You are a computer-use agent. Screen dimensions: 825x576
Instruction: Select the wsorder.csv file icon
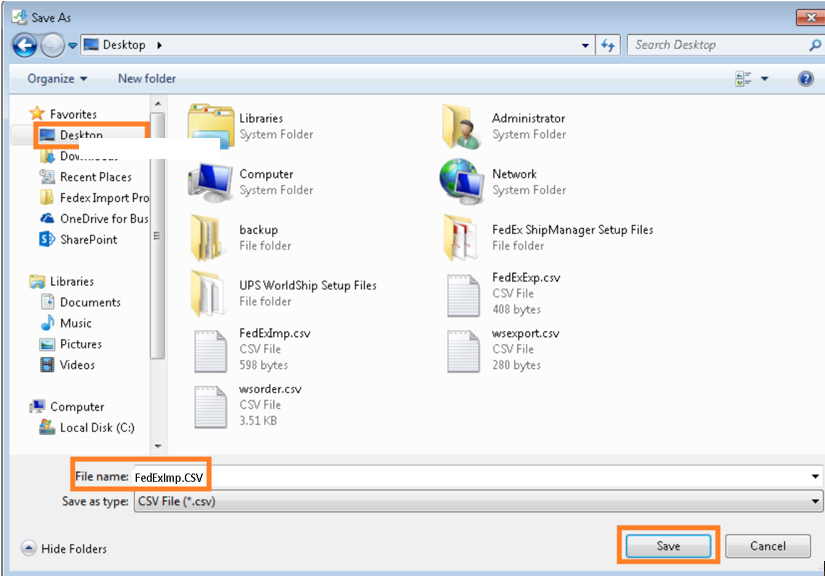pyautogui.click(x=210, y=407)
